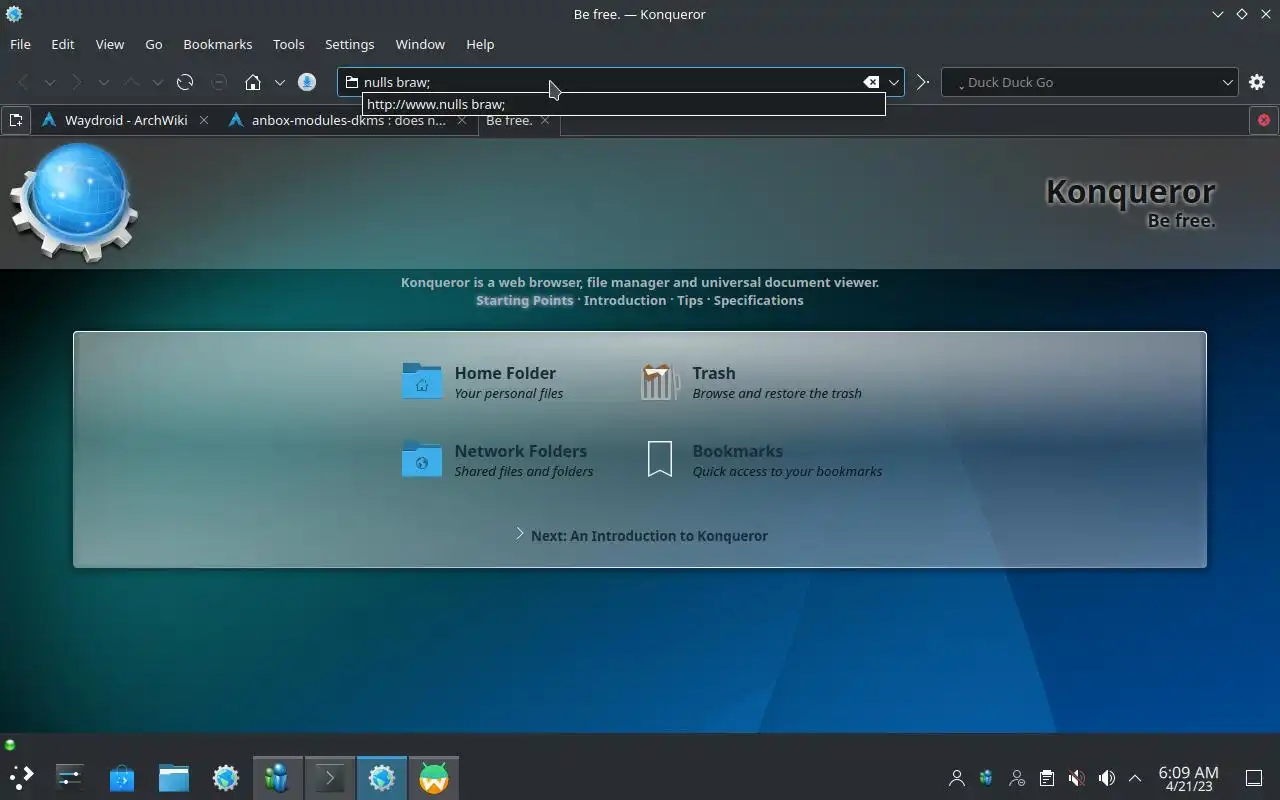
Task: Click the Konqueror window icon in title bar
Action: point(14,14)
